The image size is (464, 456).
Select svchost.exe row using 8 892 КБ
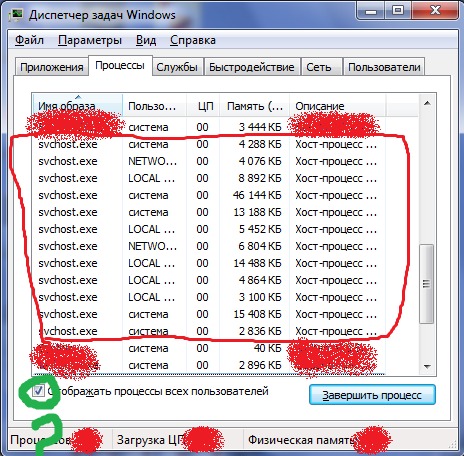(209, 178)
